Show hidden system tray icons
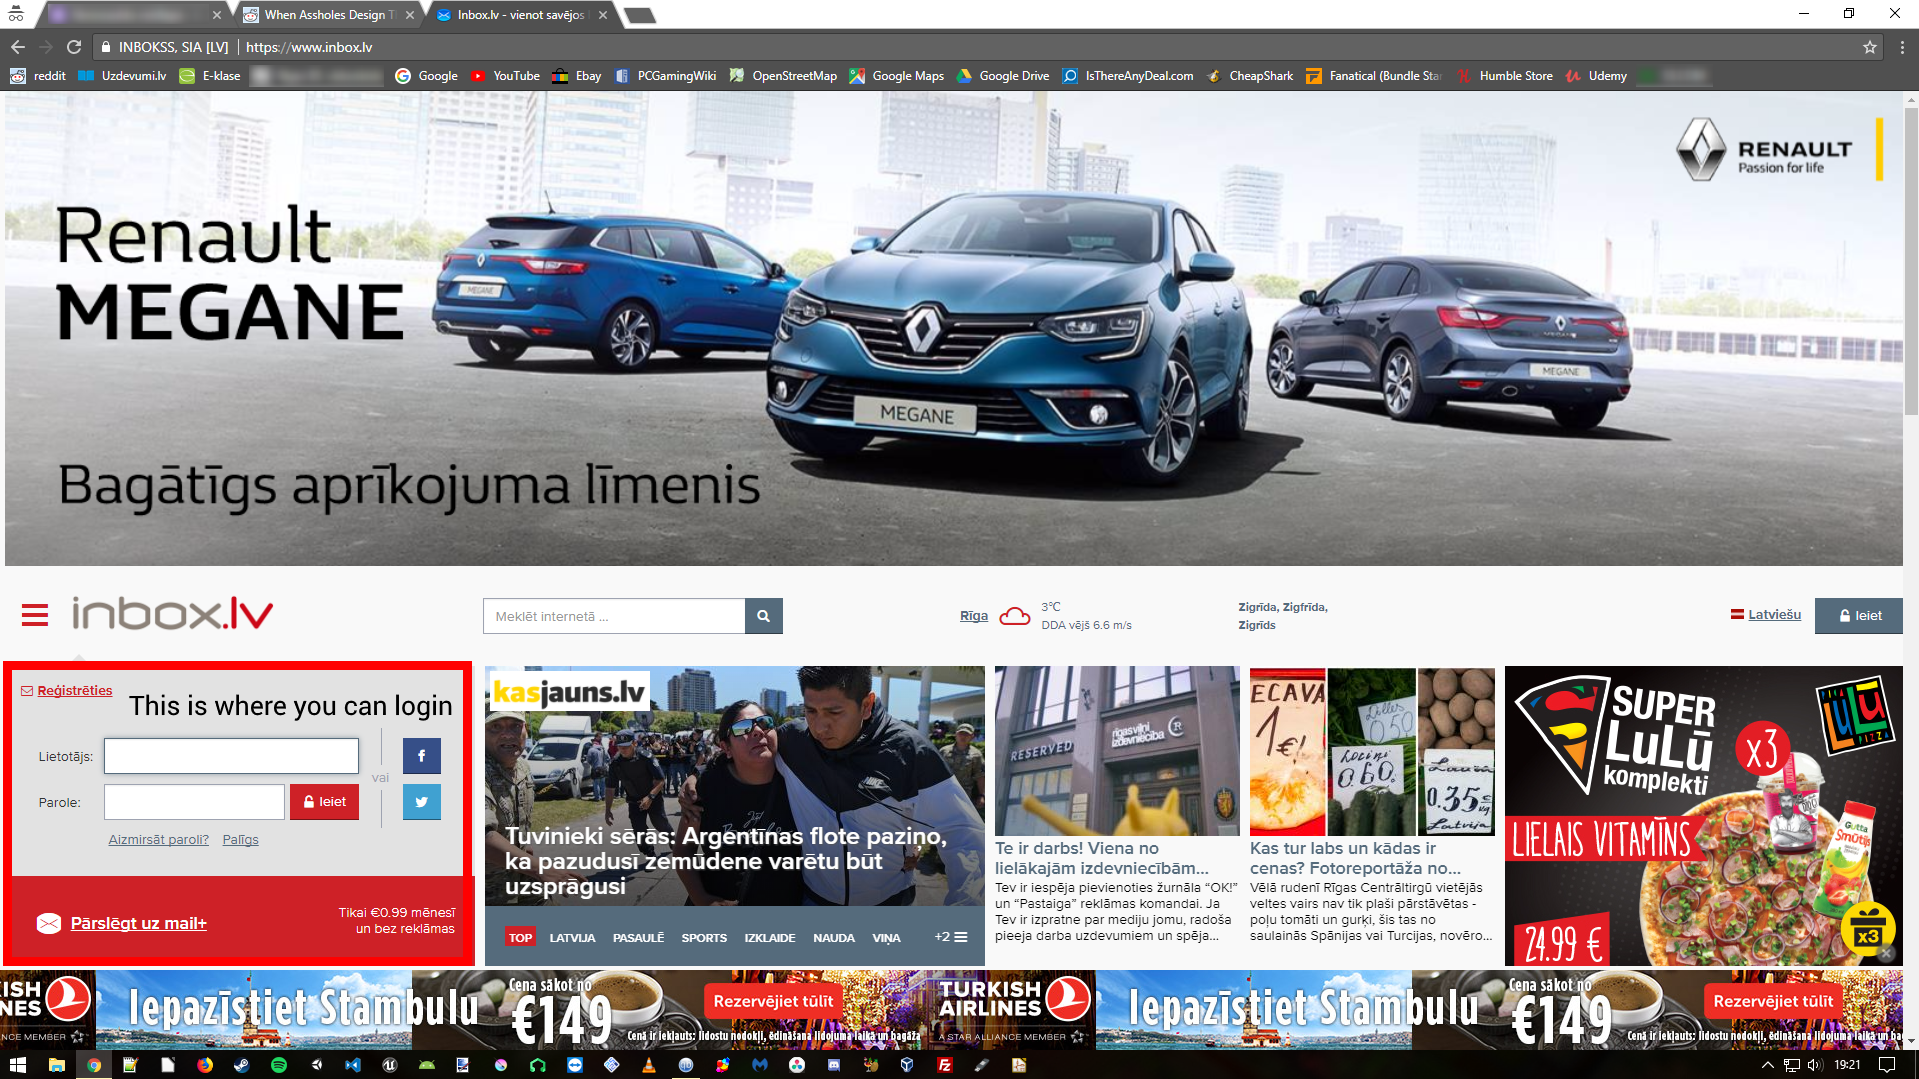 (1767, 1065)
